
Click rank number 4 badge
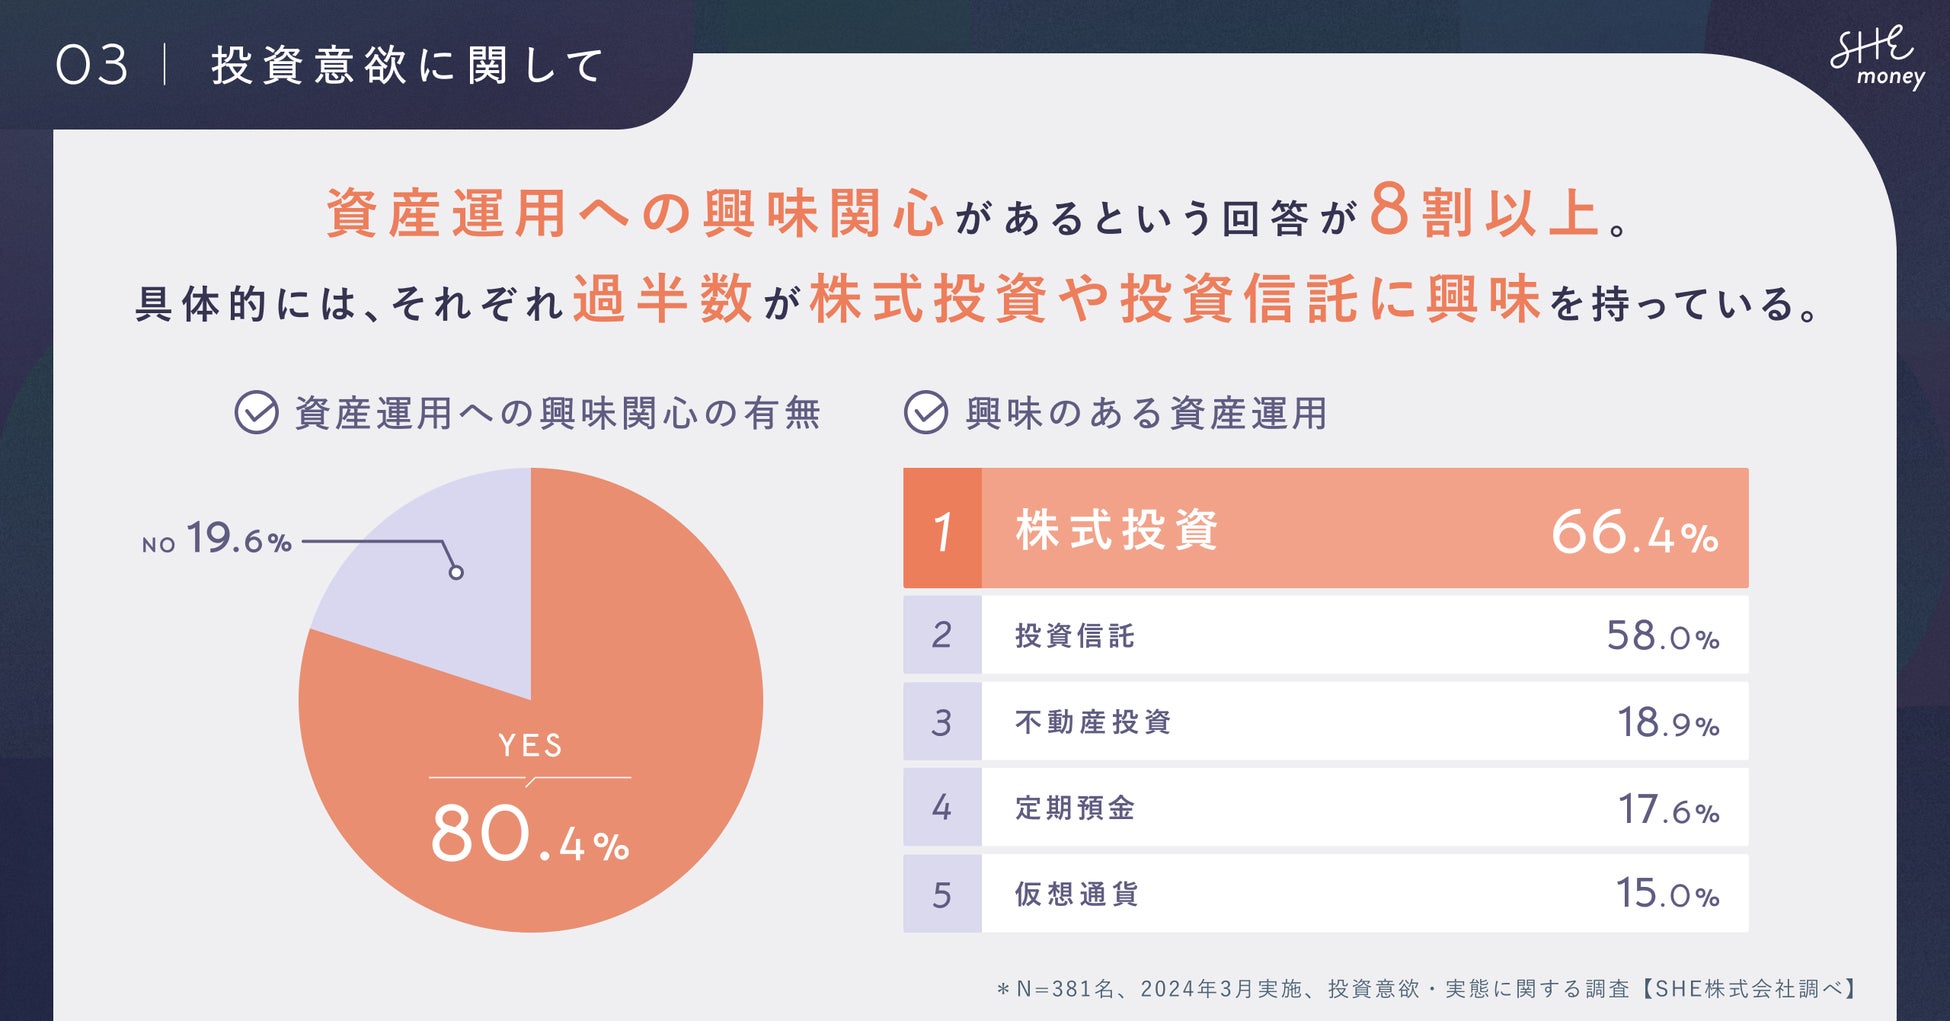coord(942,807)
